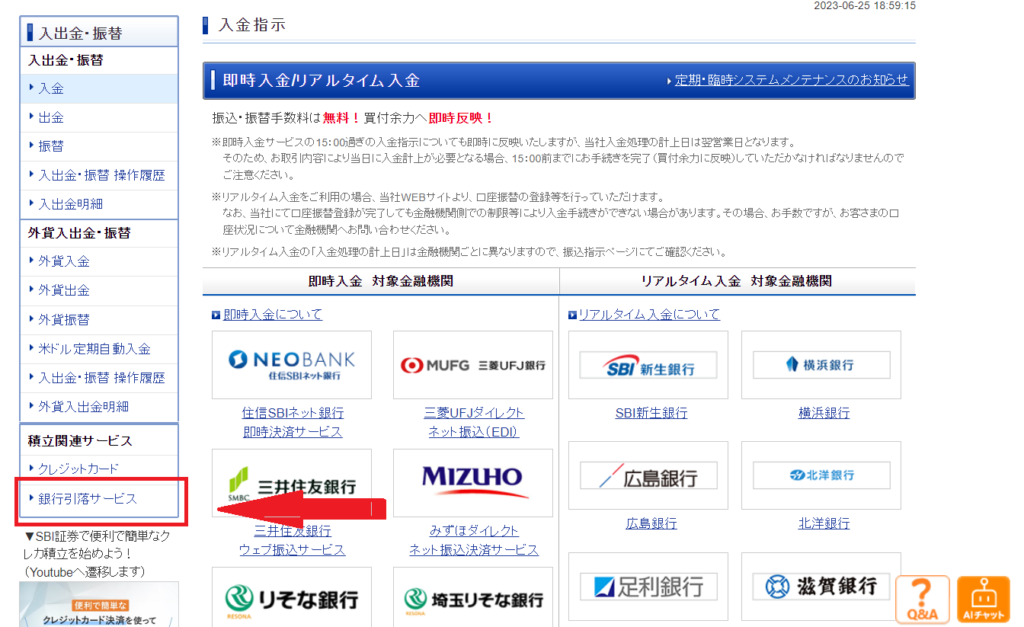1024x627 pixels.
Task: Open the リアルタイム入金について link
Action: [649, 314]
